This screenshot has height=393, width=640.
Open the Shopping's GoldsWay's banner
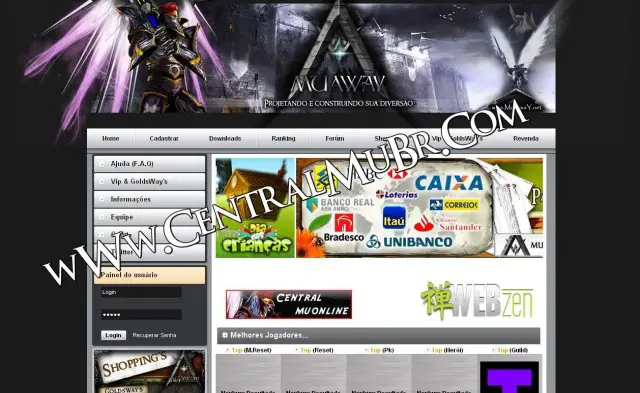(150, 371)
